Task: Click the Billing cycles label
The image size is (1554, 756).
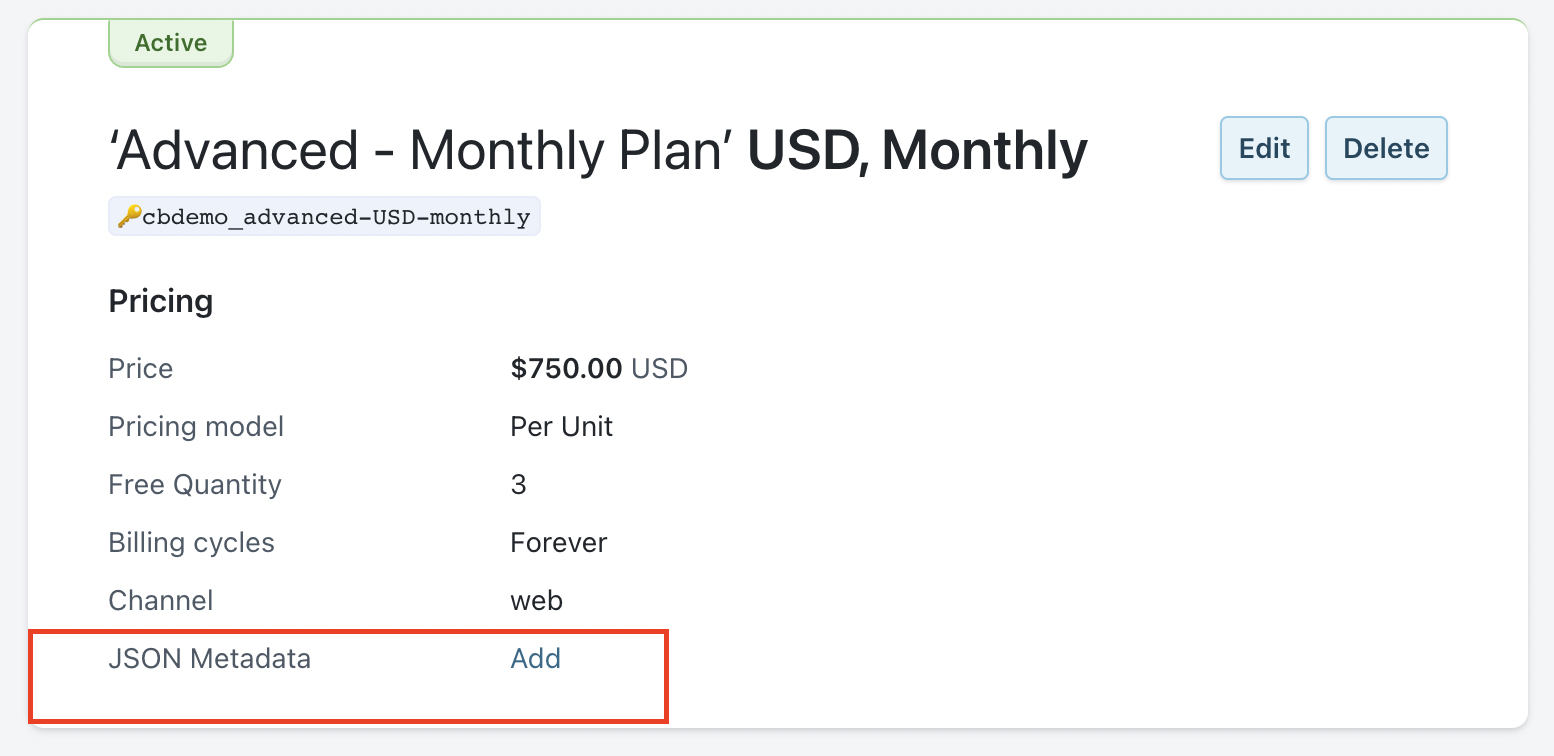Action: pyautogui.click(x=191, y=543)
